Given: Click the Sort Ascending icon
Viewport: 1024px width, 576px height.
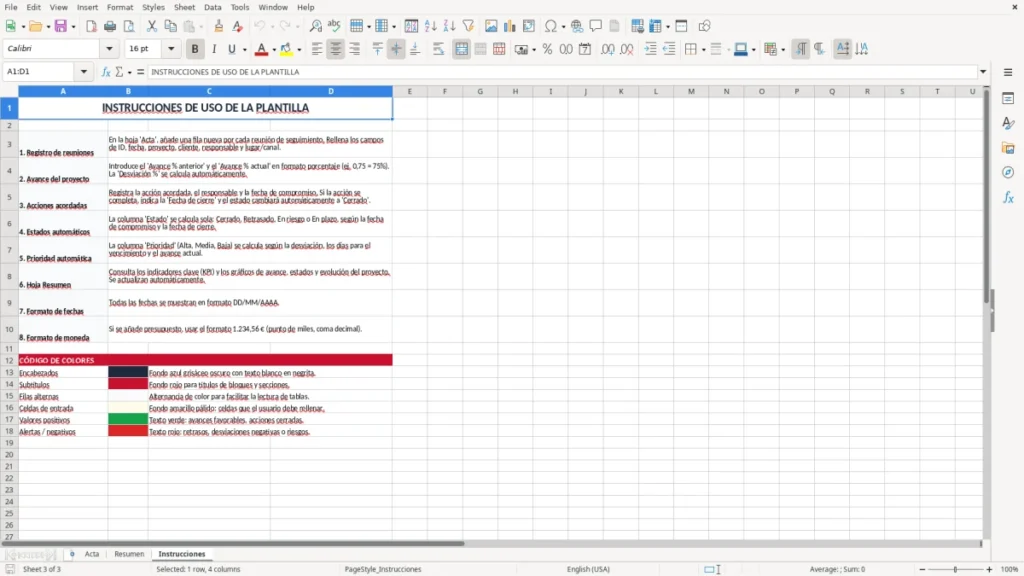Looking at the screenshot, I should tap(430, 26).
